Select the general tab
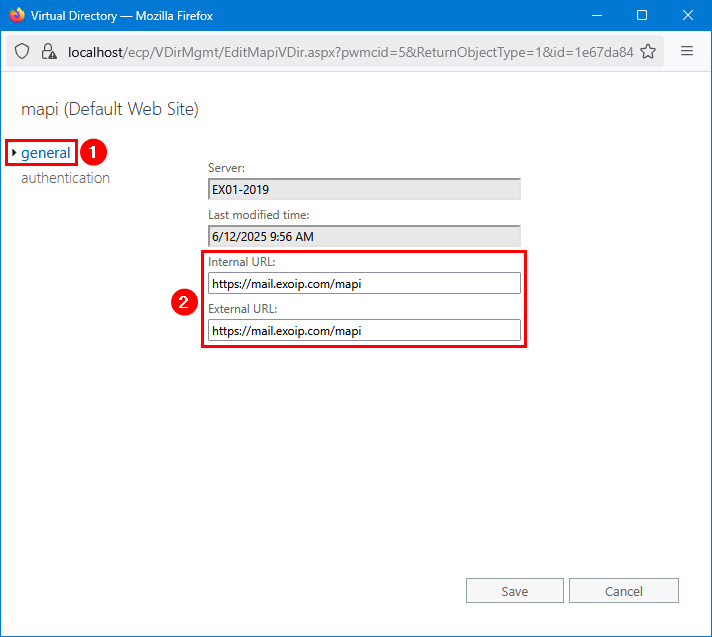 [x=46, y=153]
